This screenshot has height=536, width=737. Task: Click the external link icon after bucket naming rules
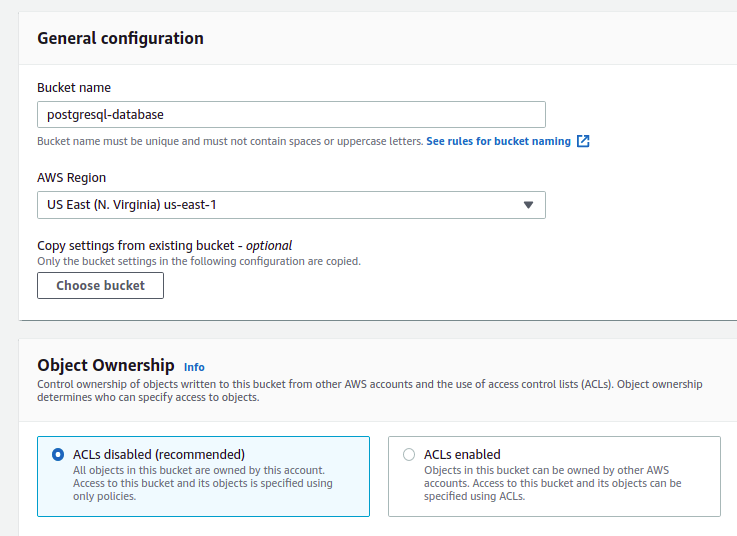(x=583, y=142)
